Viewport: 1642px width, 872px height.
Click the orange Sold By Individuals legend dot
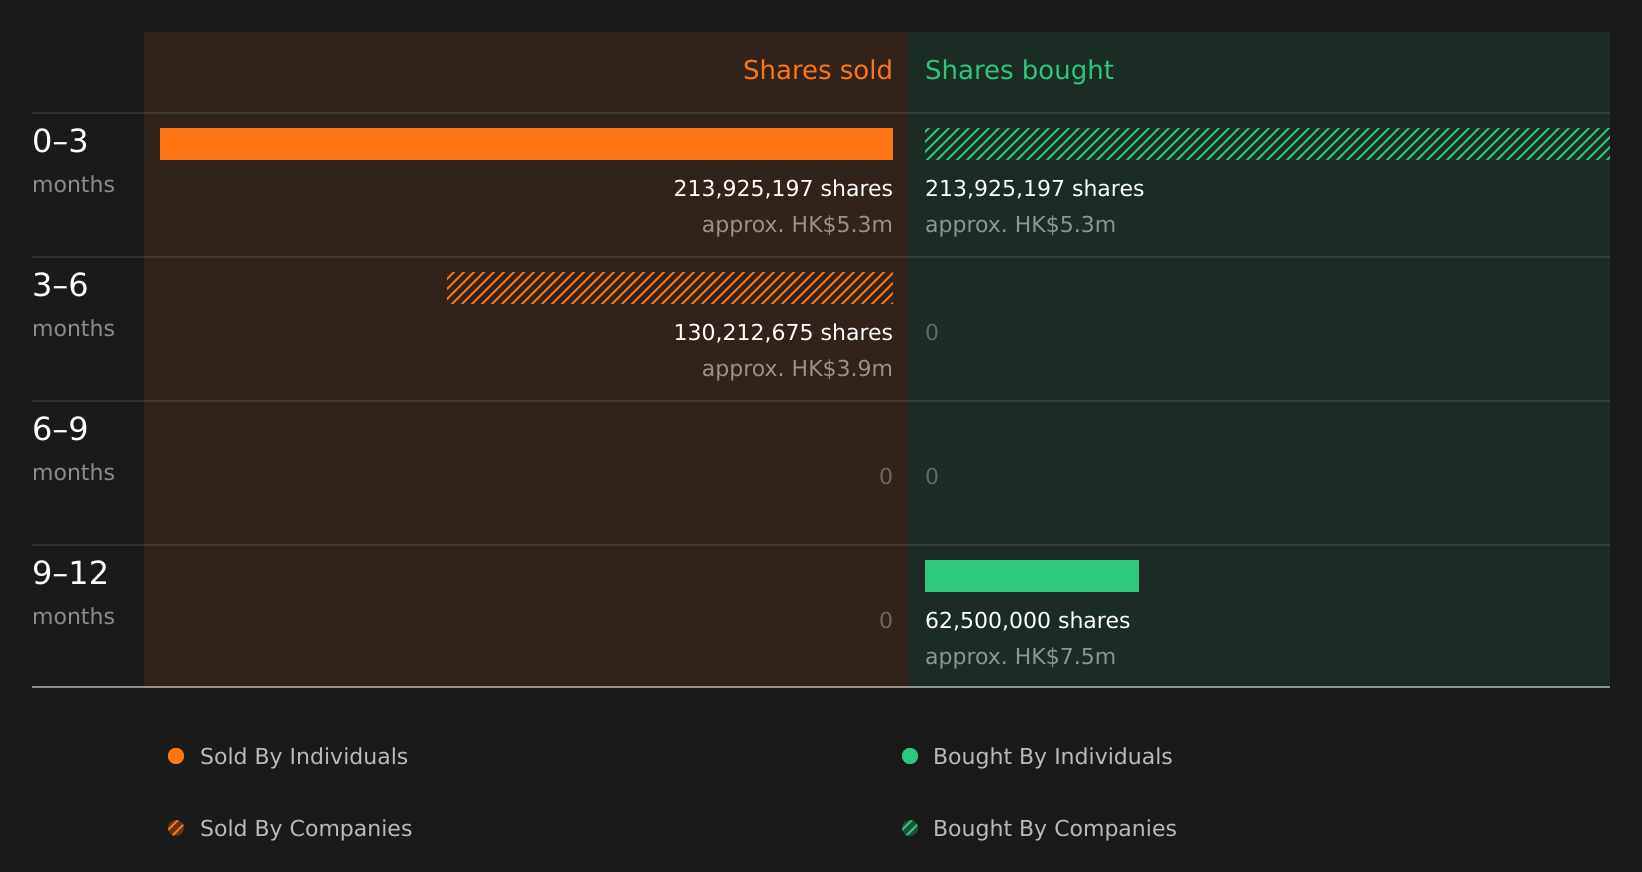176,756
